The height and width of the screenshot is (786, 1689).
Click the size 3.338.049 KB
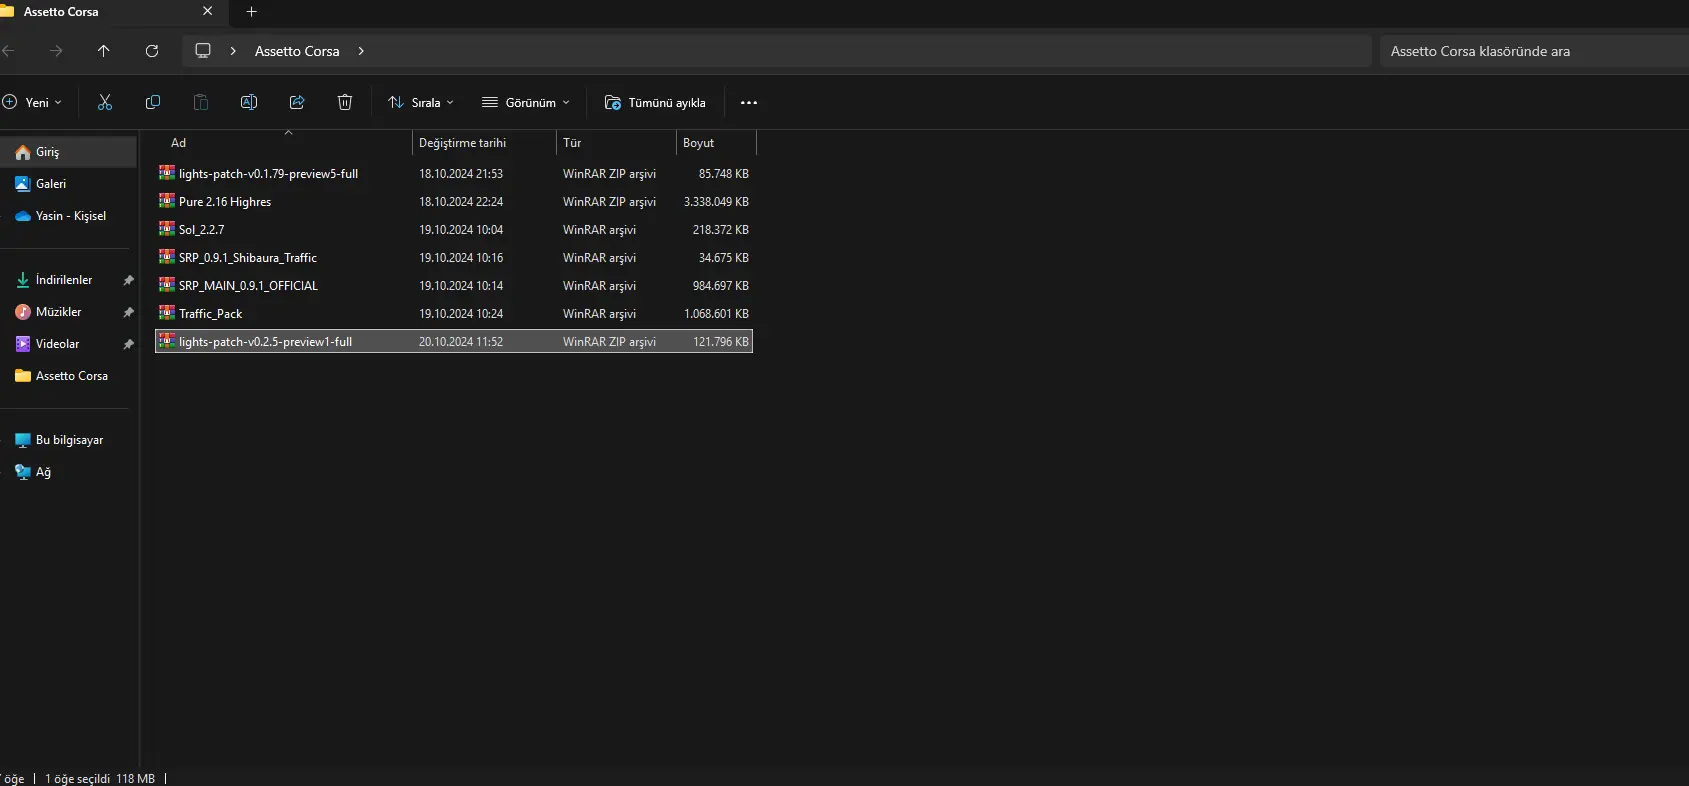tap(716, 201)
